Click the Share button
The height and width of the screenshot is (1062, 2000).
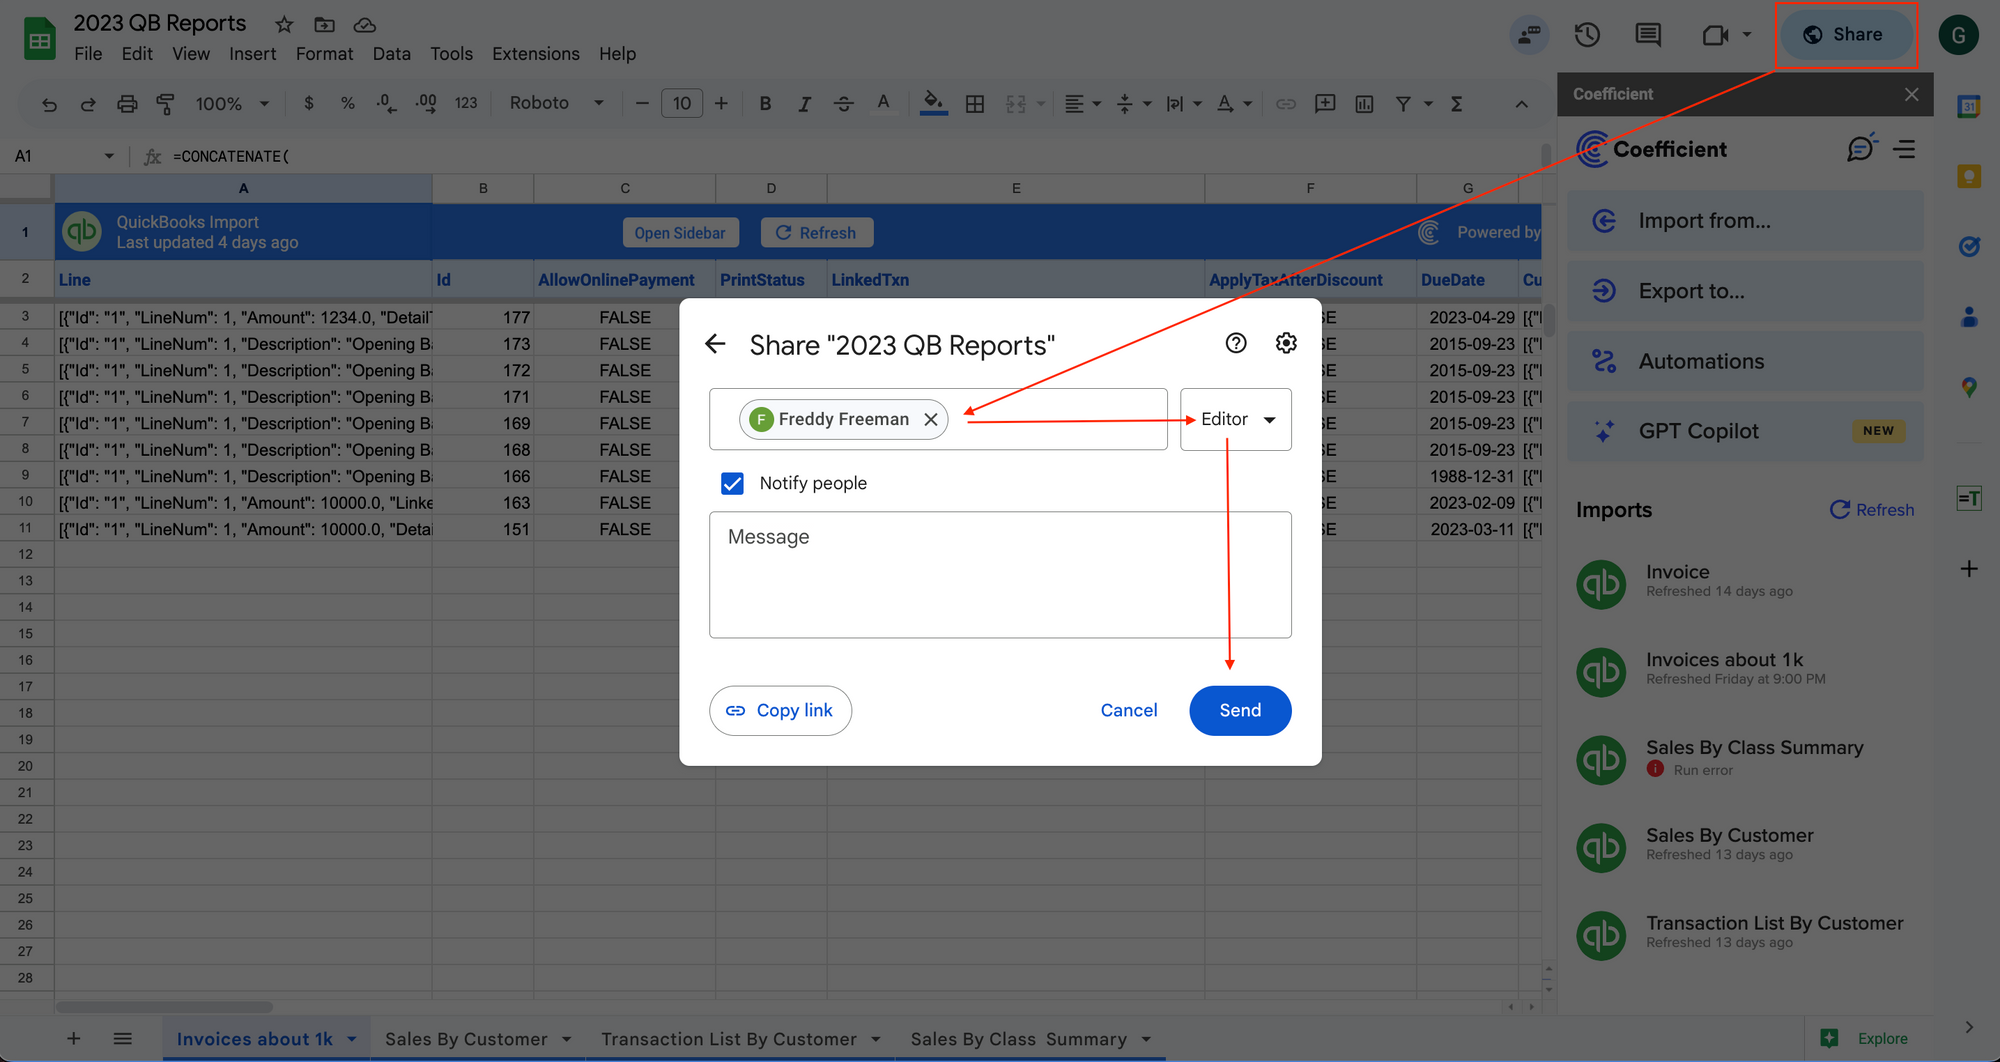click(1845, 35)
